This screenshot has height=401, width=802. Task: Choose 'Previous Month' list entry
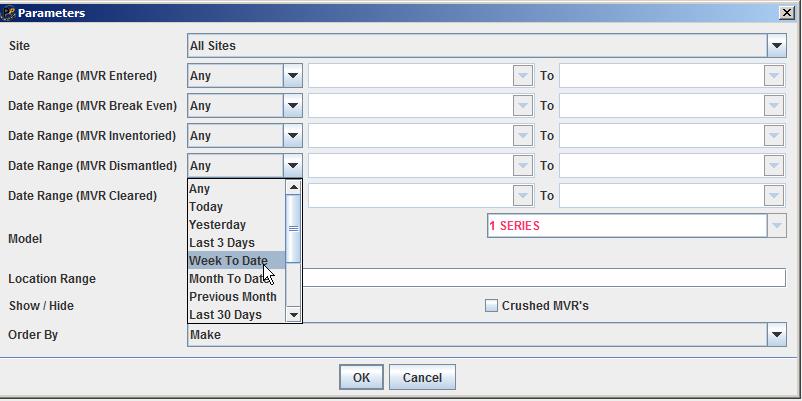232,297
